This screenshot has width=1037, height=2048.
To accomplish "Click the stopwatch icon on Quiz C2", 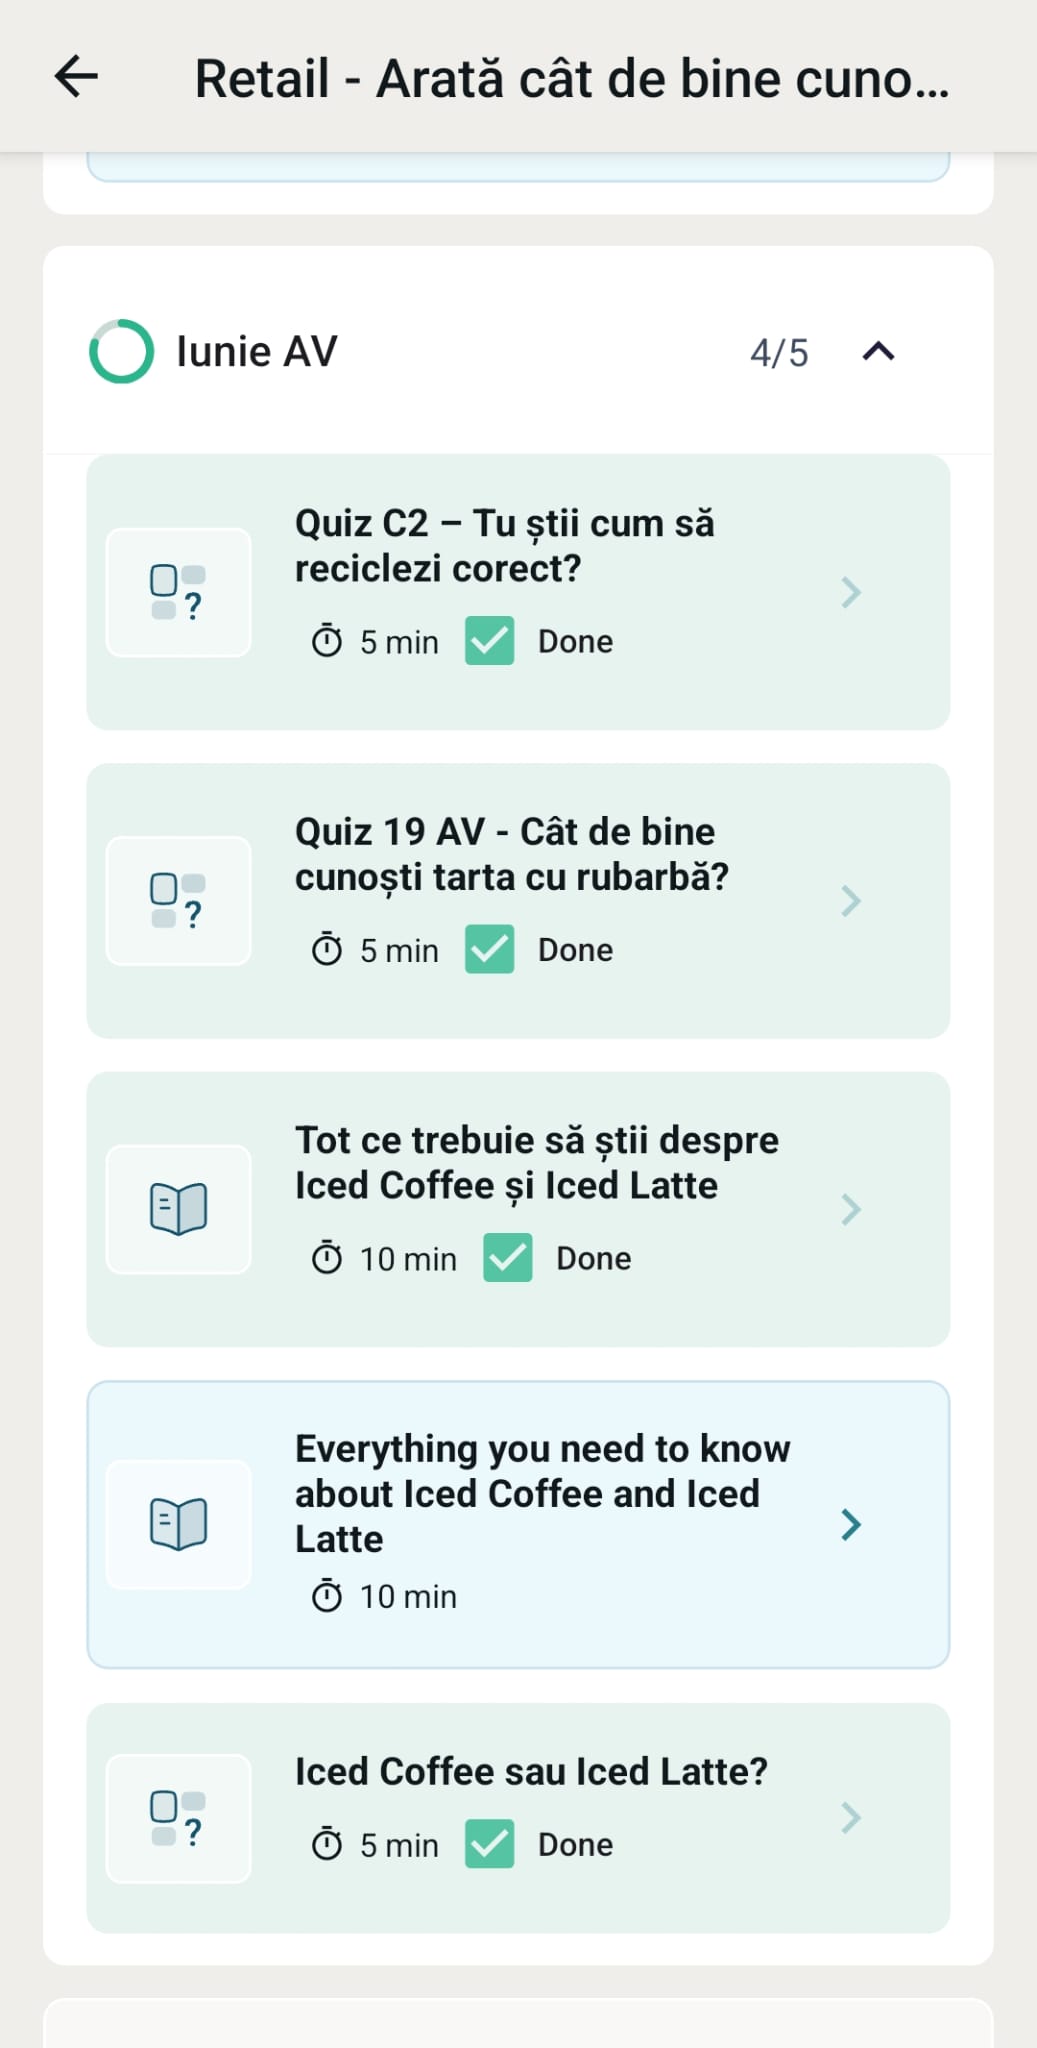I will 327,641.
